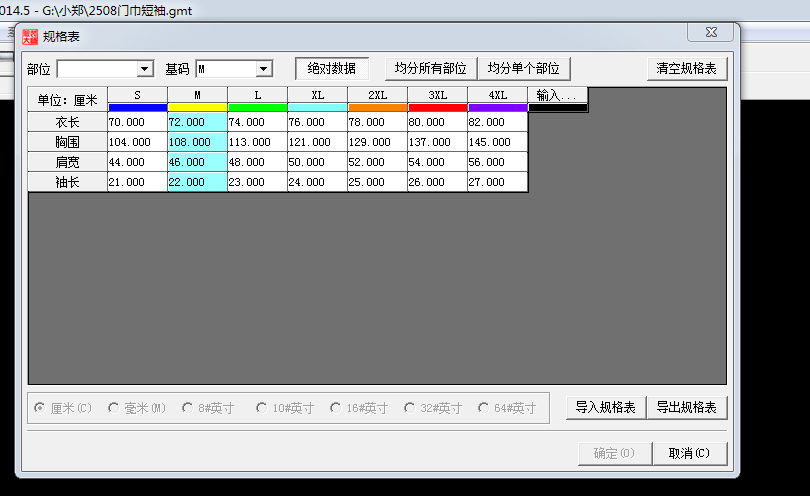Choose the 毫米(M) unit radio button

click(113, 408)
